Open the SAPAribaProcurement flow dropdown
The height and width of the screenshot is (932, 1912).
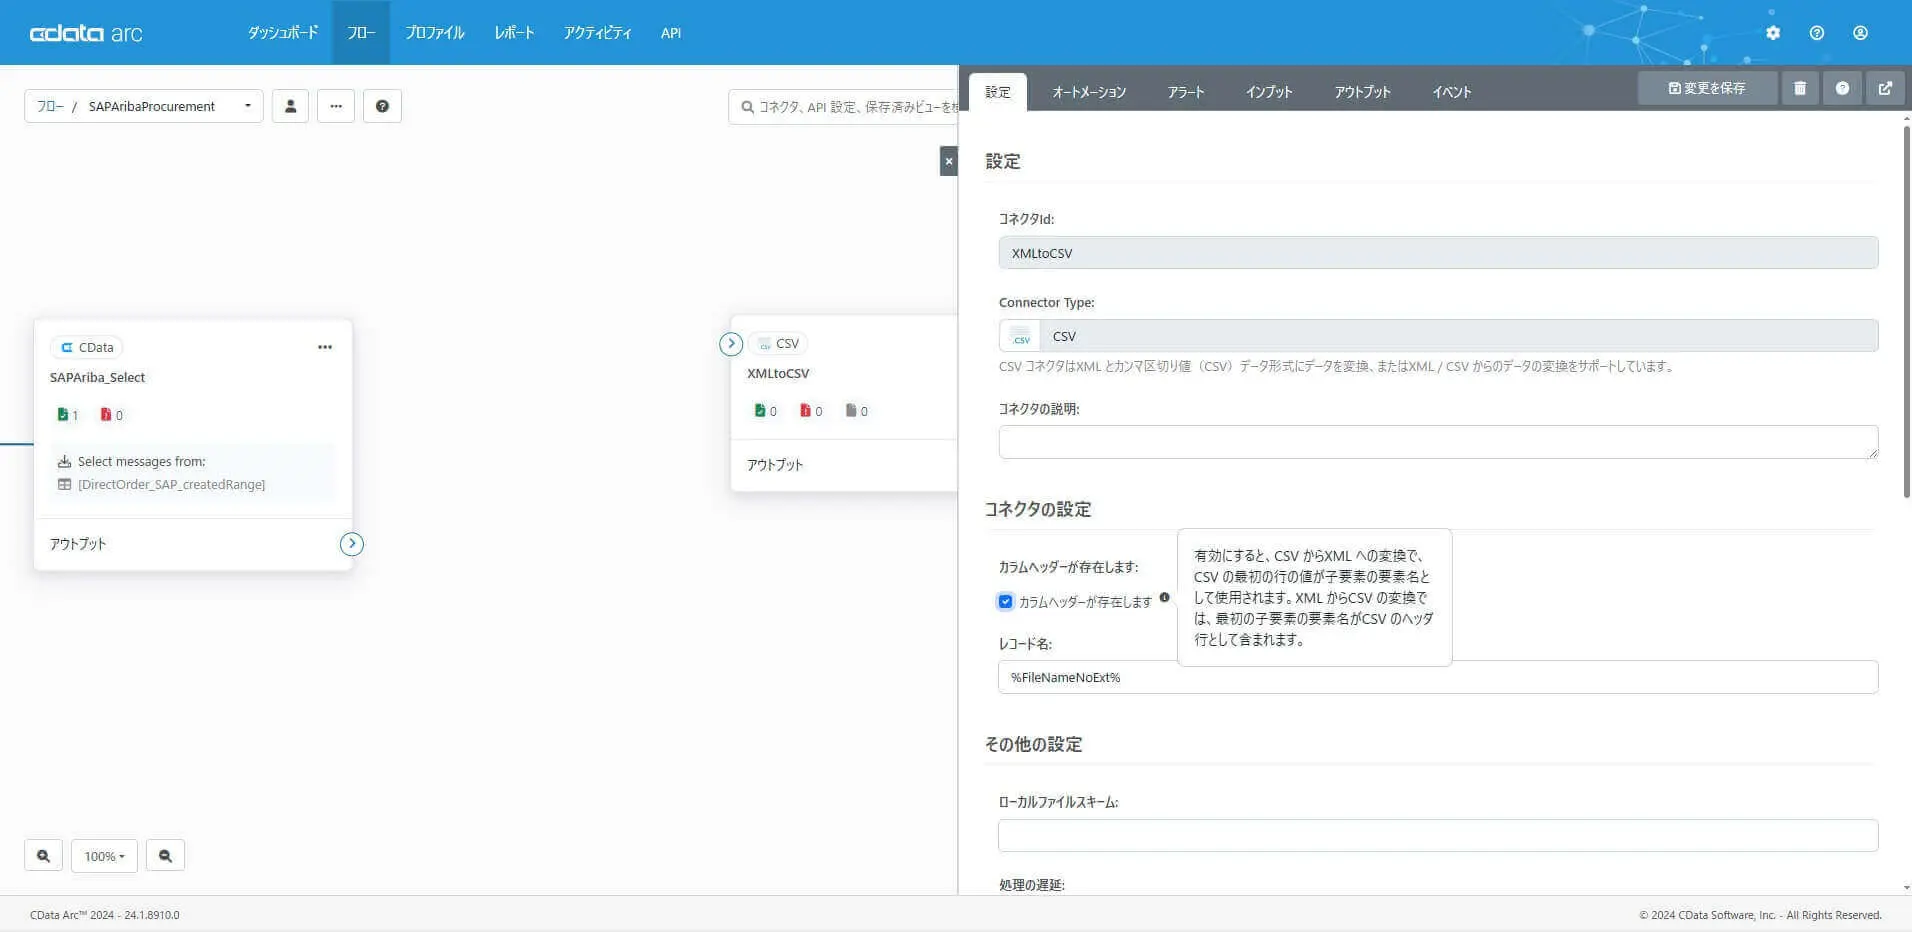(x=145, y=106)
